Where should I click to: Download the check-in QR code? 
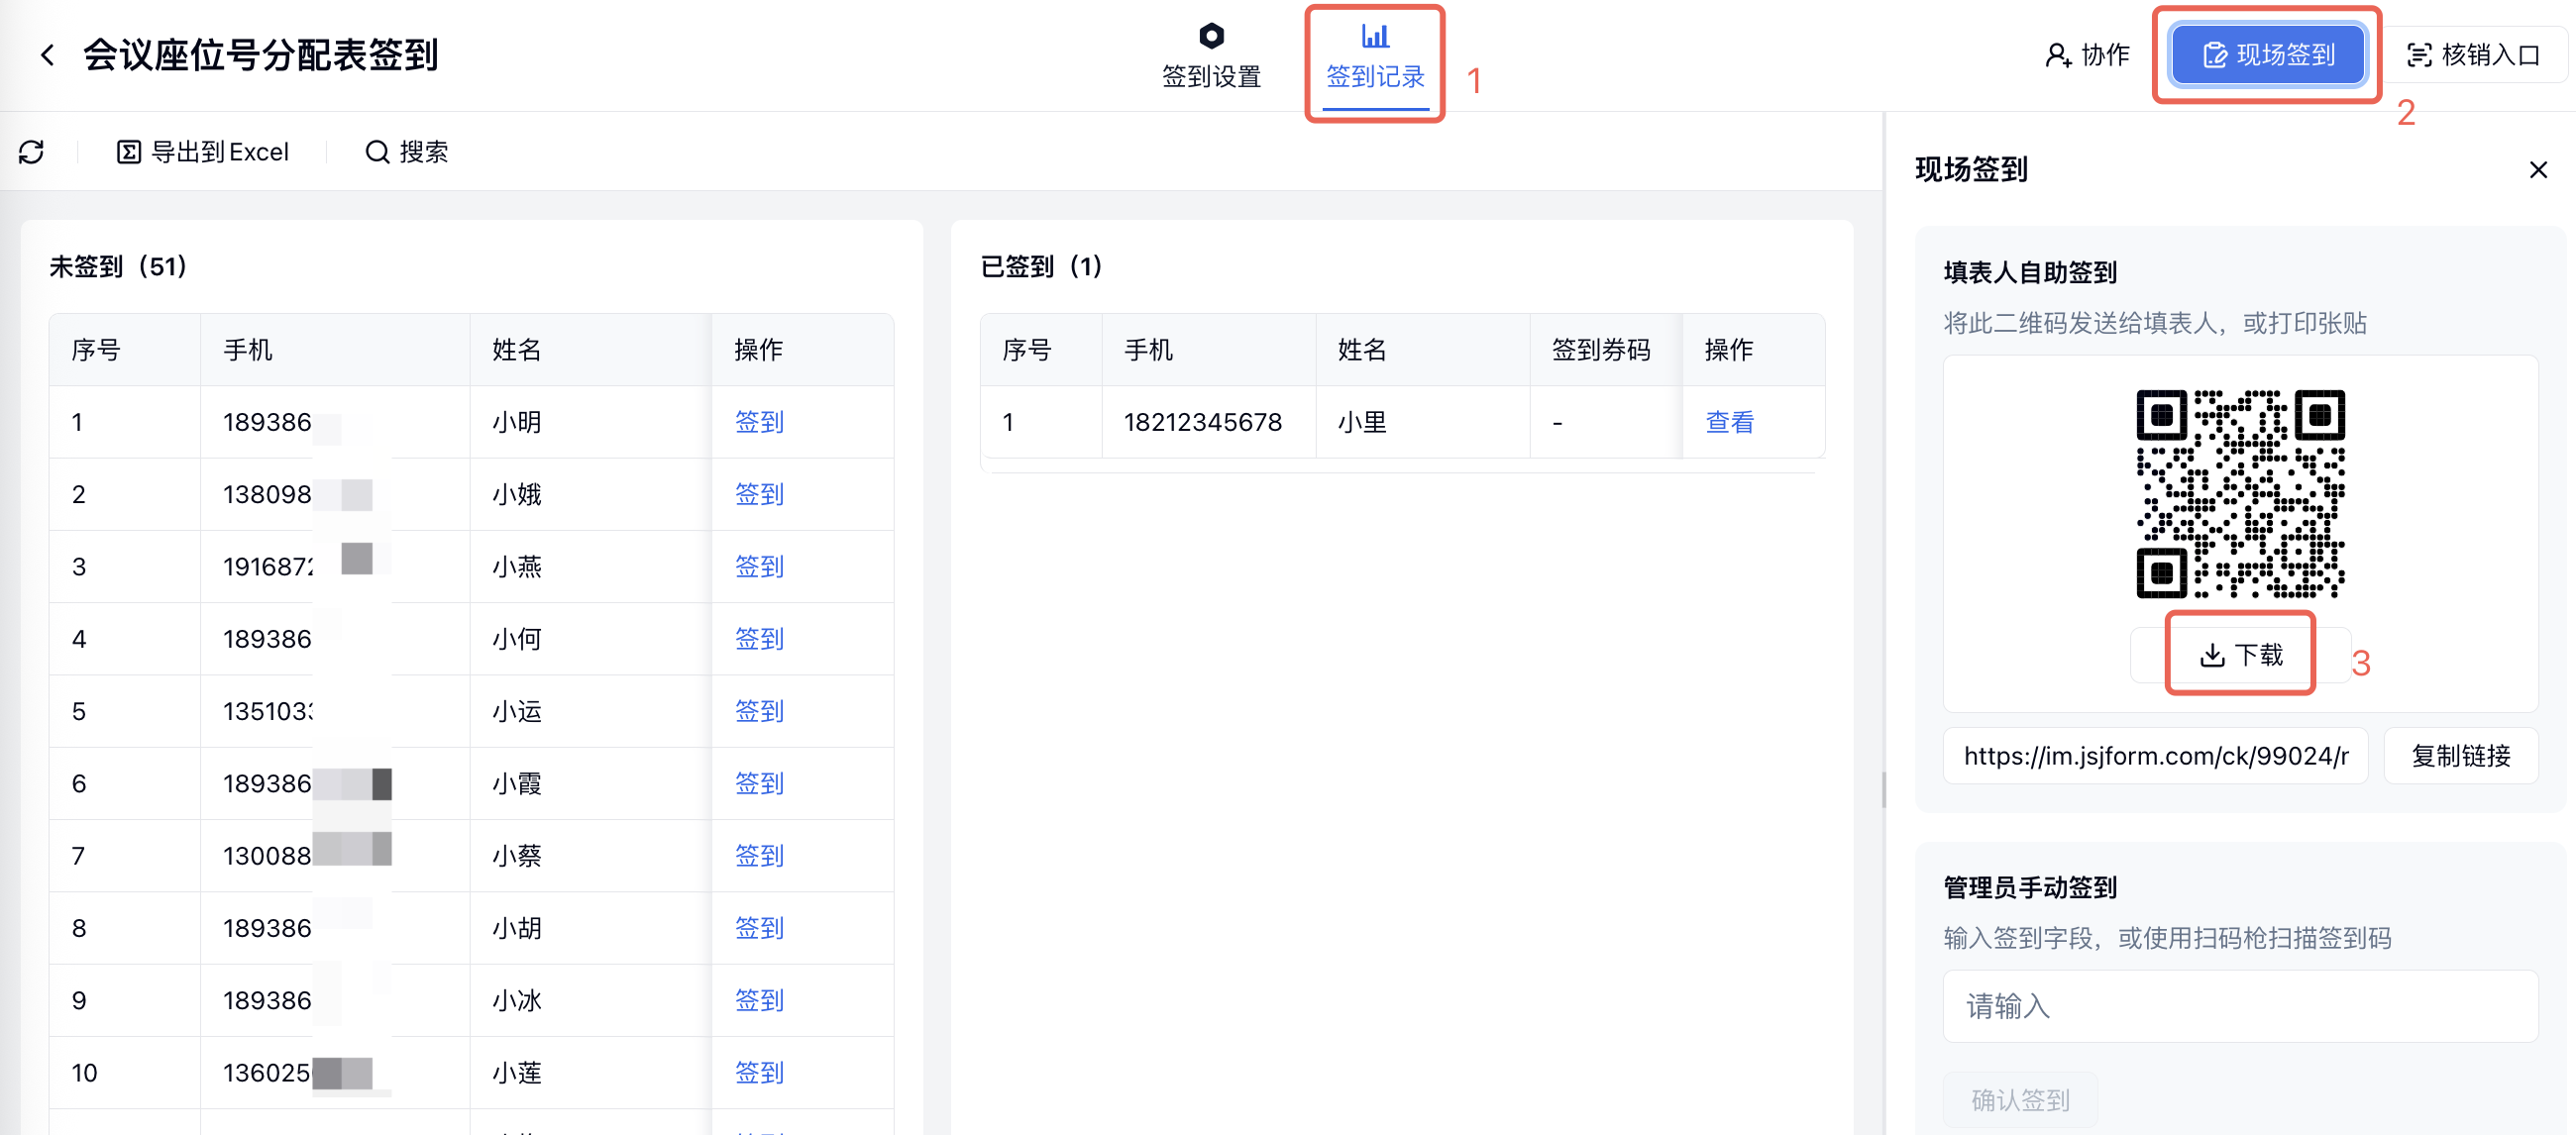point(2240,655)
